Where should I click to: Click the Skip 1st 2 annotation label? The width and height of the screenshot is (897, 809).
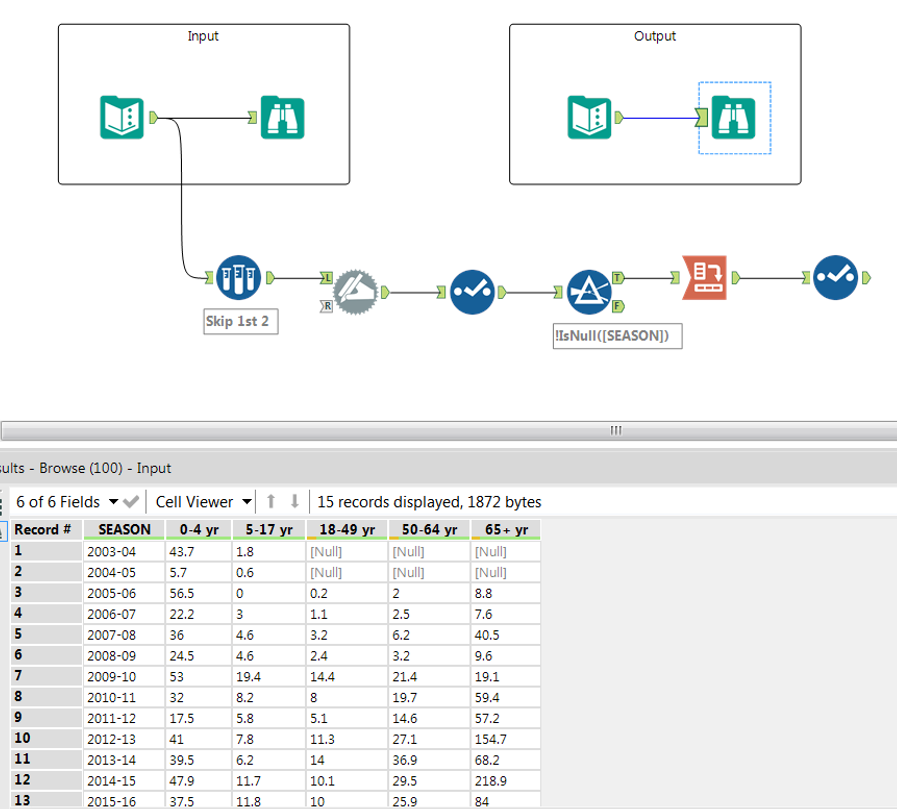(x=240, y=322)
